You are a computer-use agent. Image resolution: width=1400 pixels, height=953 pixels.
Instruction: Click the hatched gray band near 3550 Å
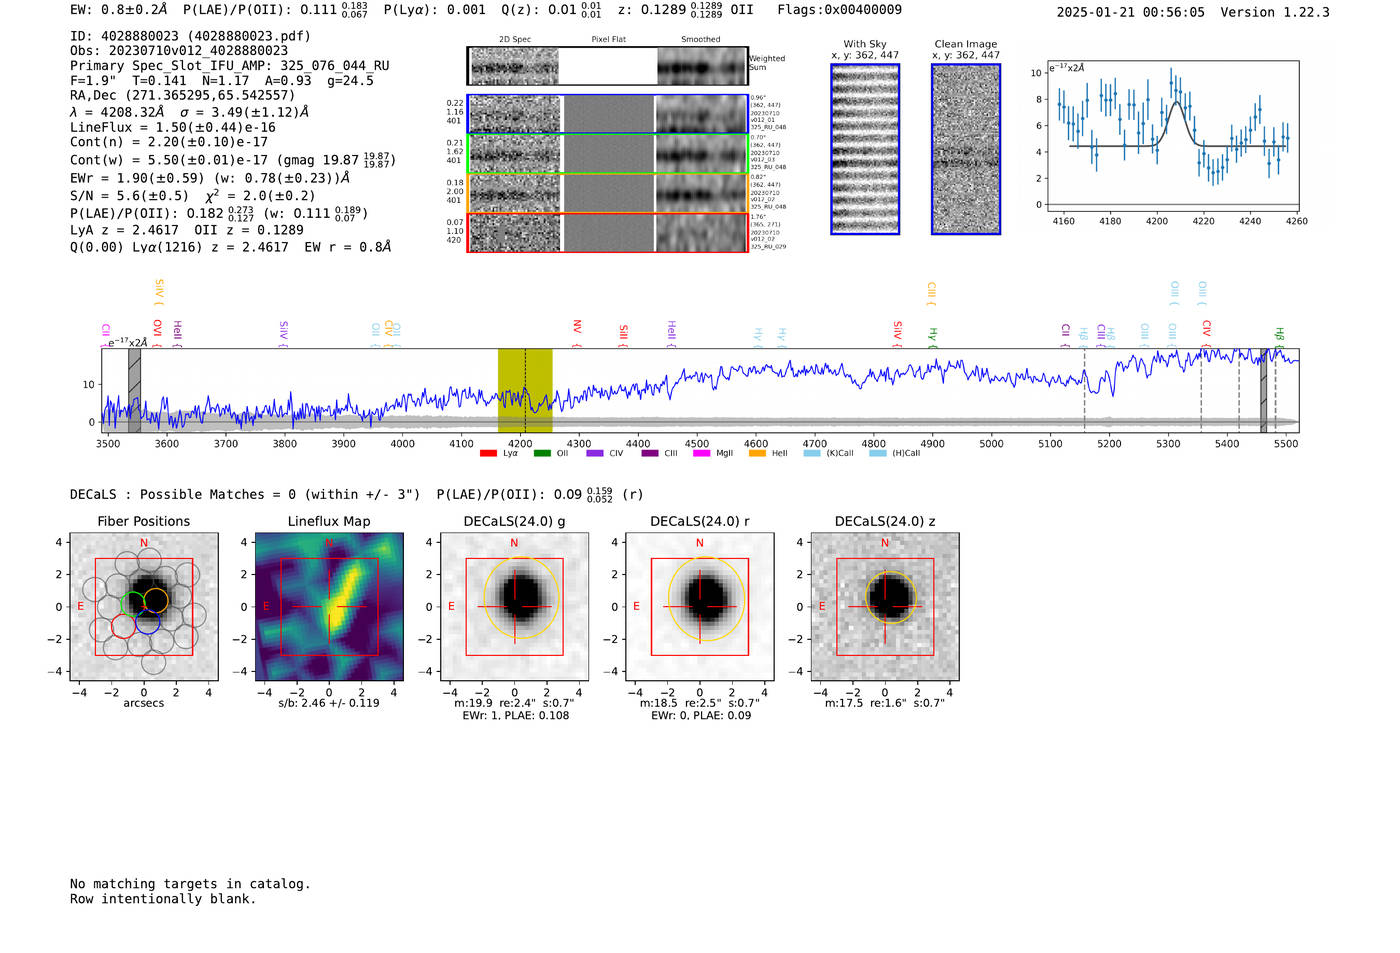pyautogui.click(x=134, y=390)
